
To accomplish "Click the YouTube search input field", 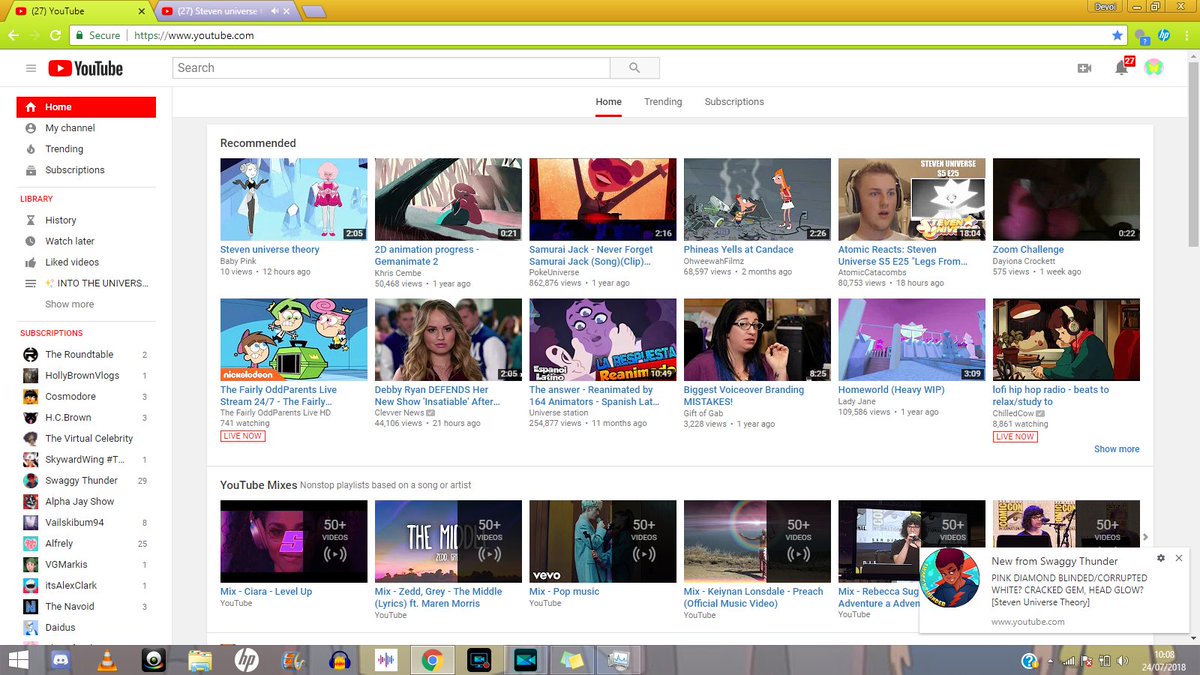I will click(x=391, y=68).
